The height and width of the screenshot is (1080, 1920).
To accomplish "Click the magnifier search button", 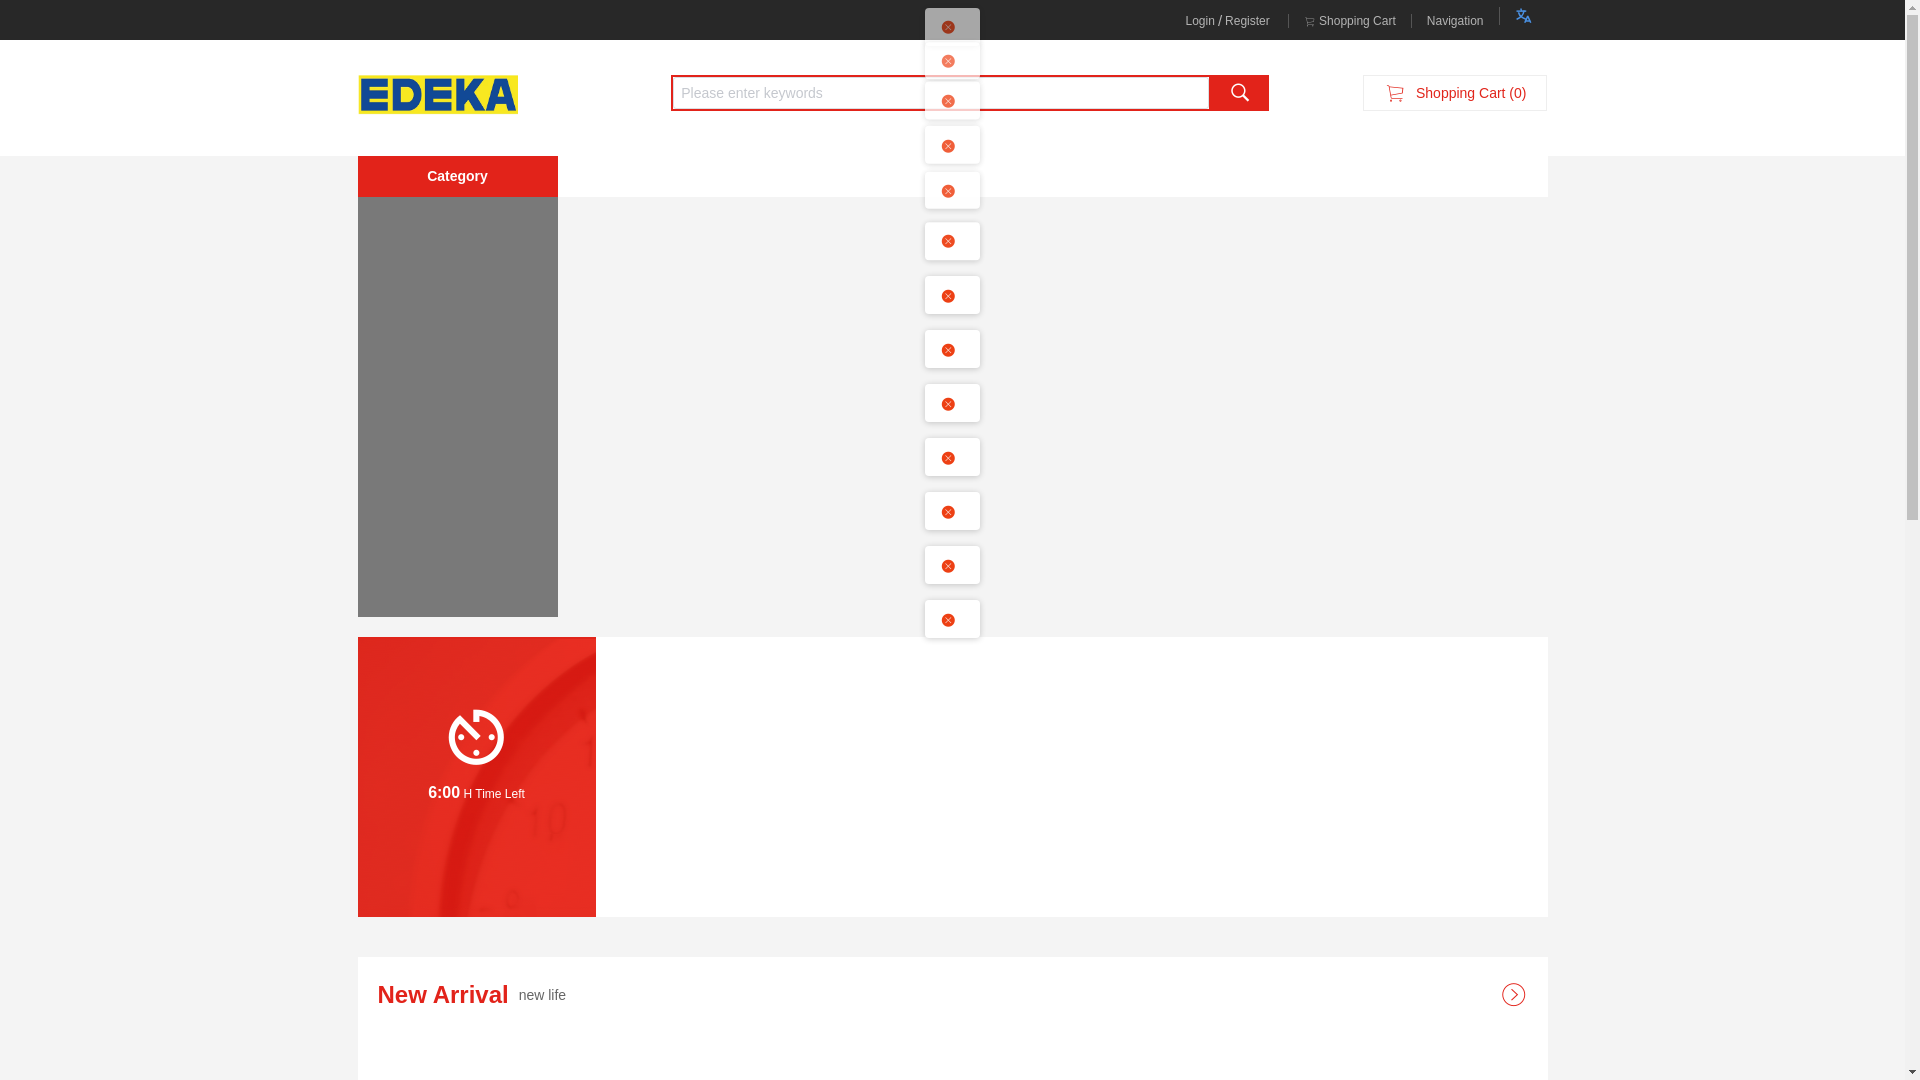I will tap(1239, 93).
